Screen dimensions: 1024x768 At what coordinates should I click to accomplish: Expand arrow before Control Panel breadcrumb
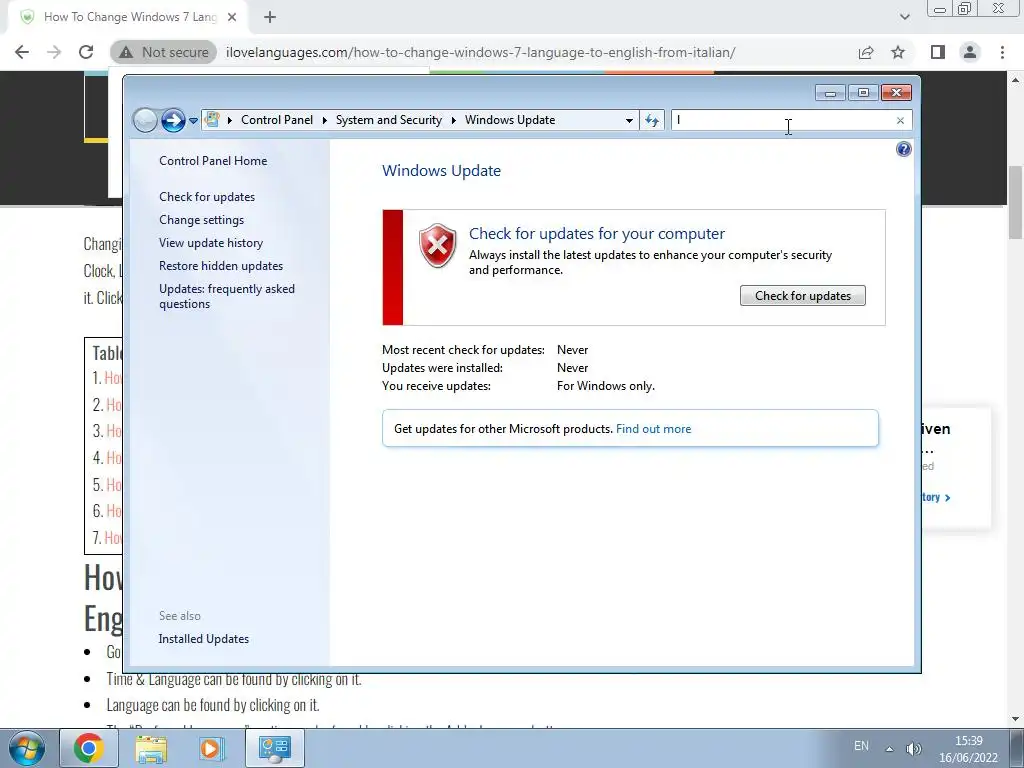(x=230, y=120)
